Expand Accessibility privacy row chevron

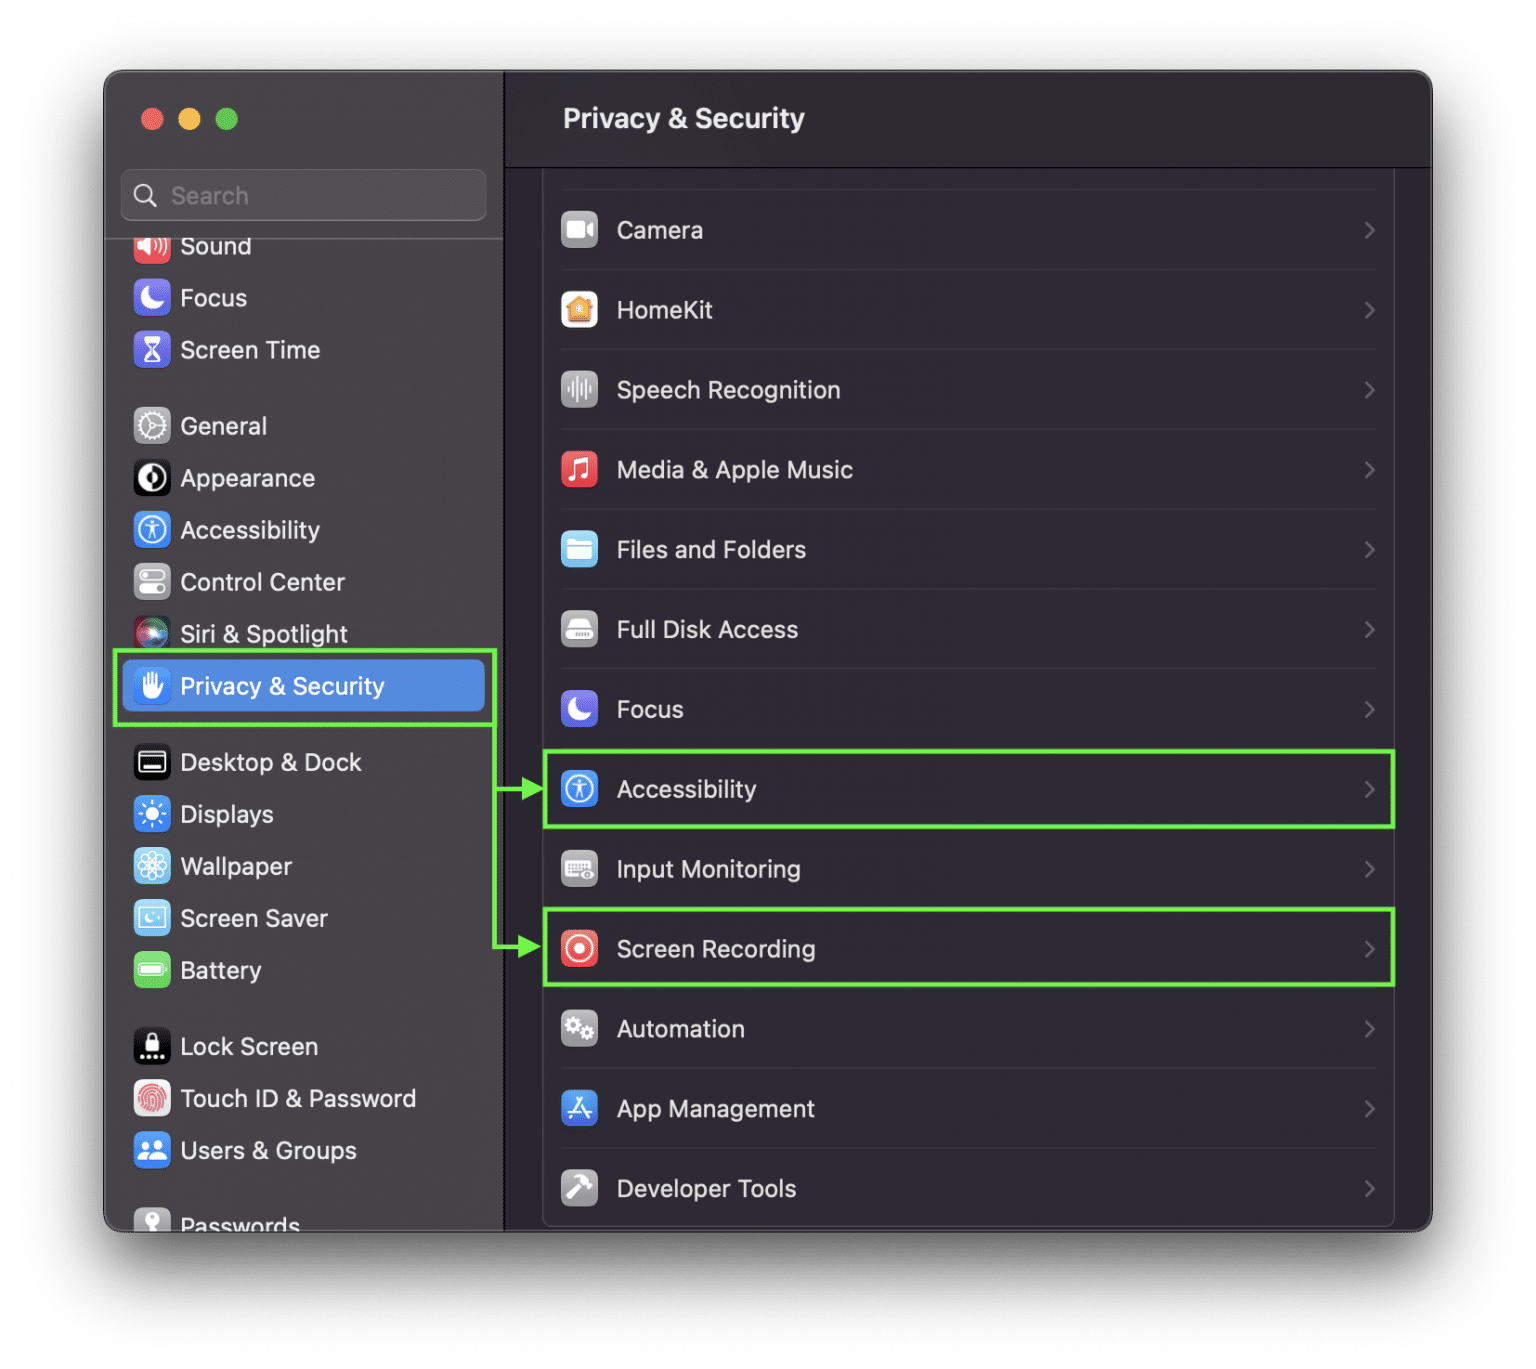point(1369,789)
